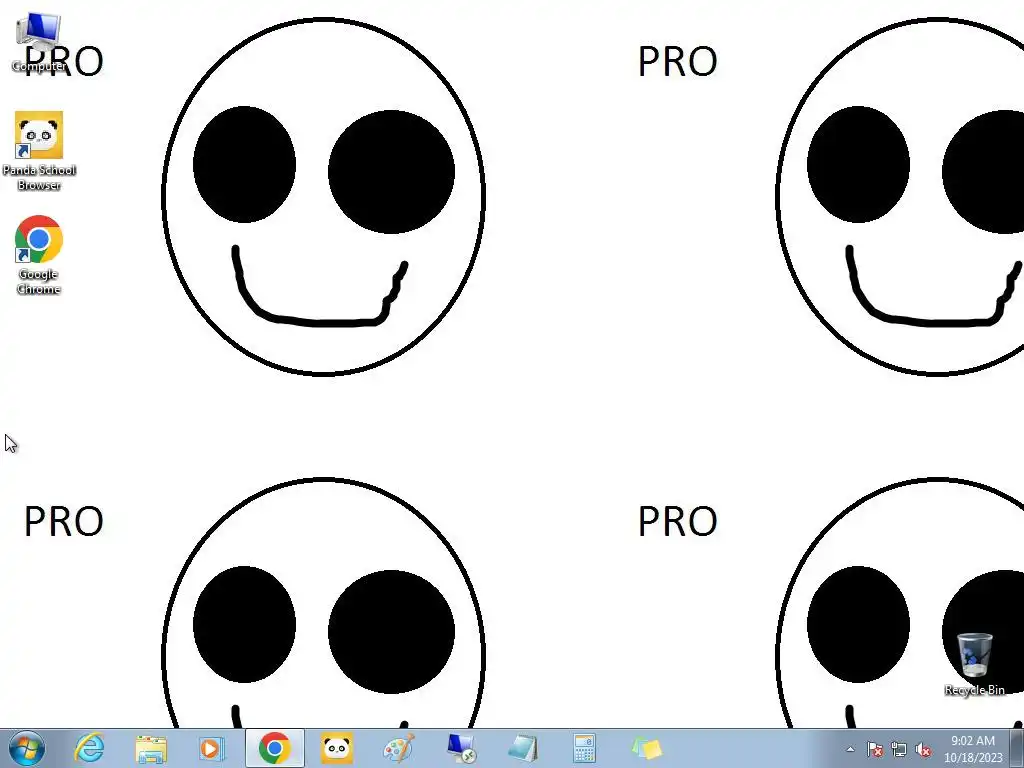Open Remote Desktop Connection in taskbar
Image resolution: width=1024 pixels, height=768 pixels.
coord(460,748)
